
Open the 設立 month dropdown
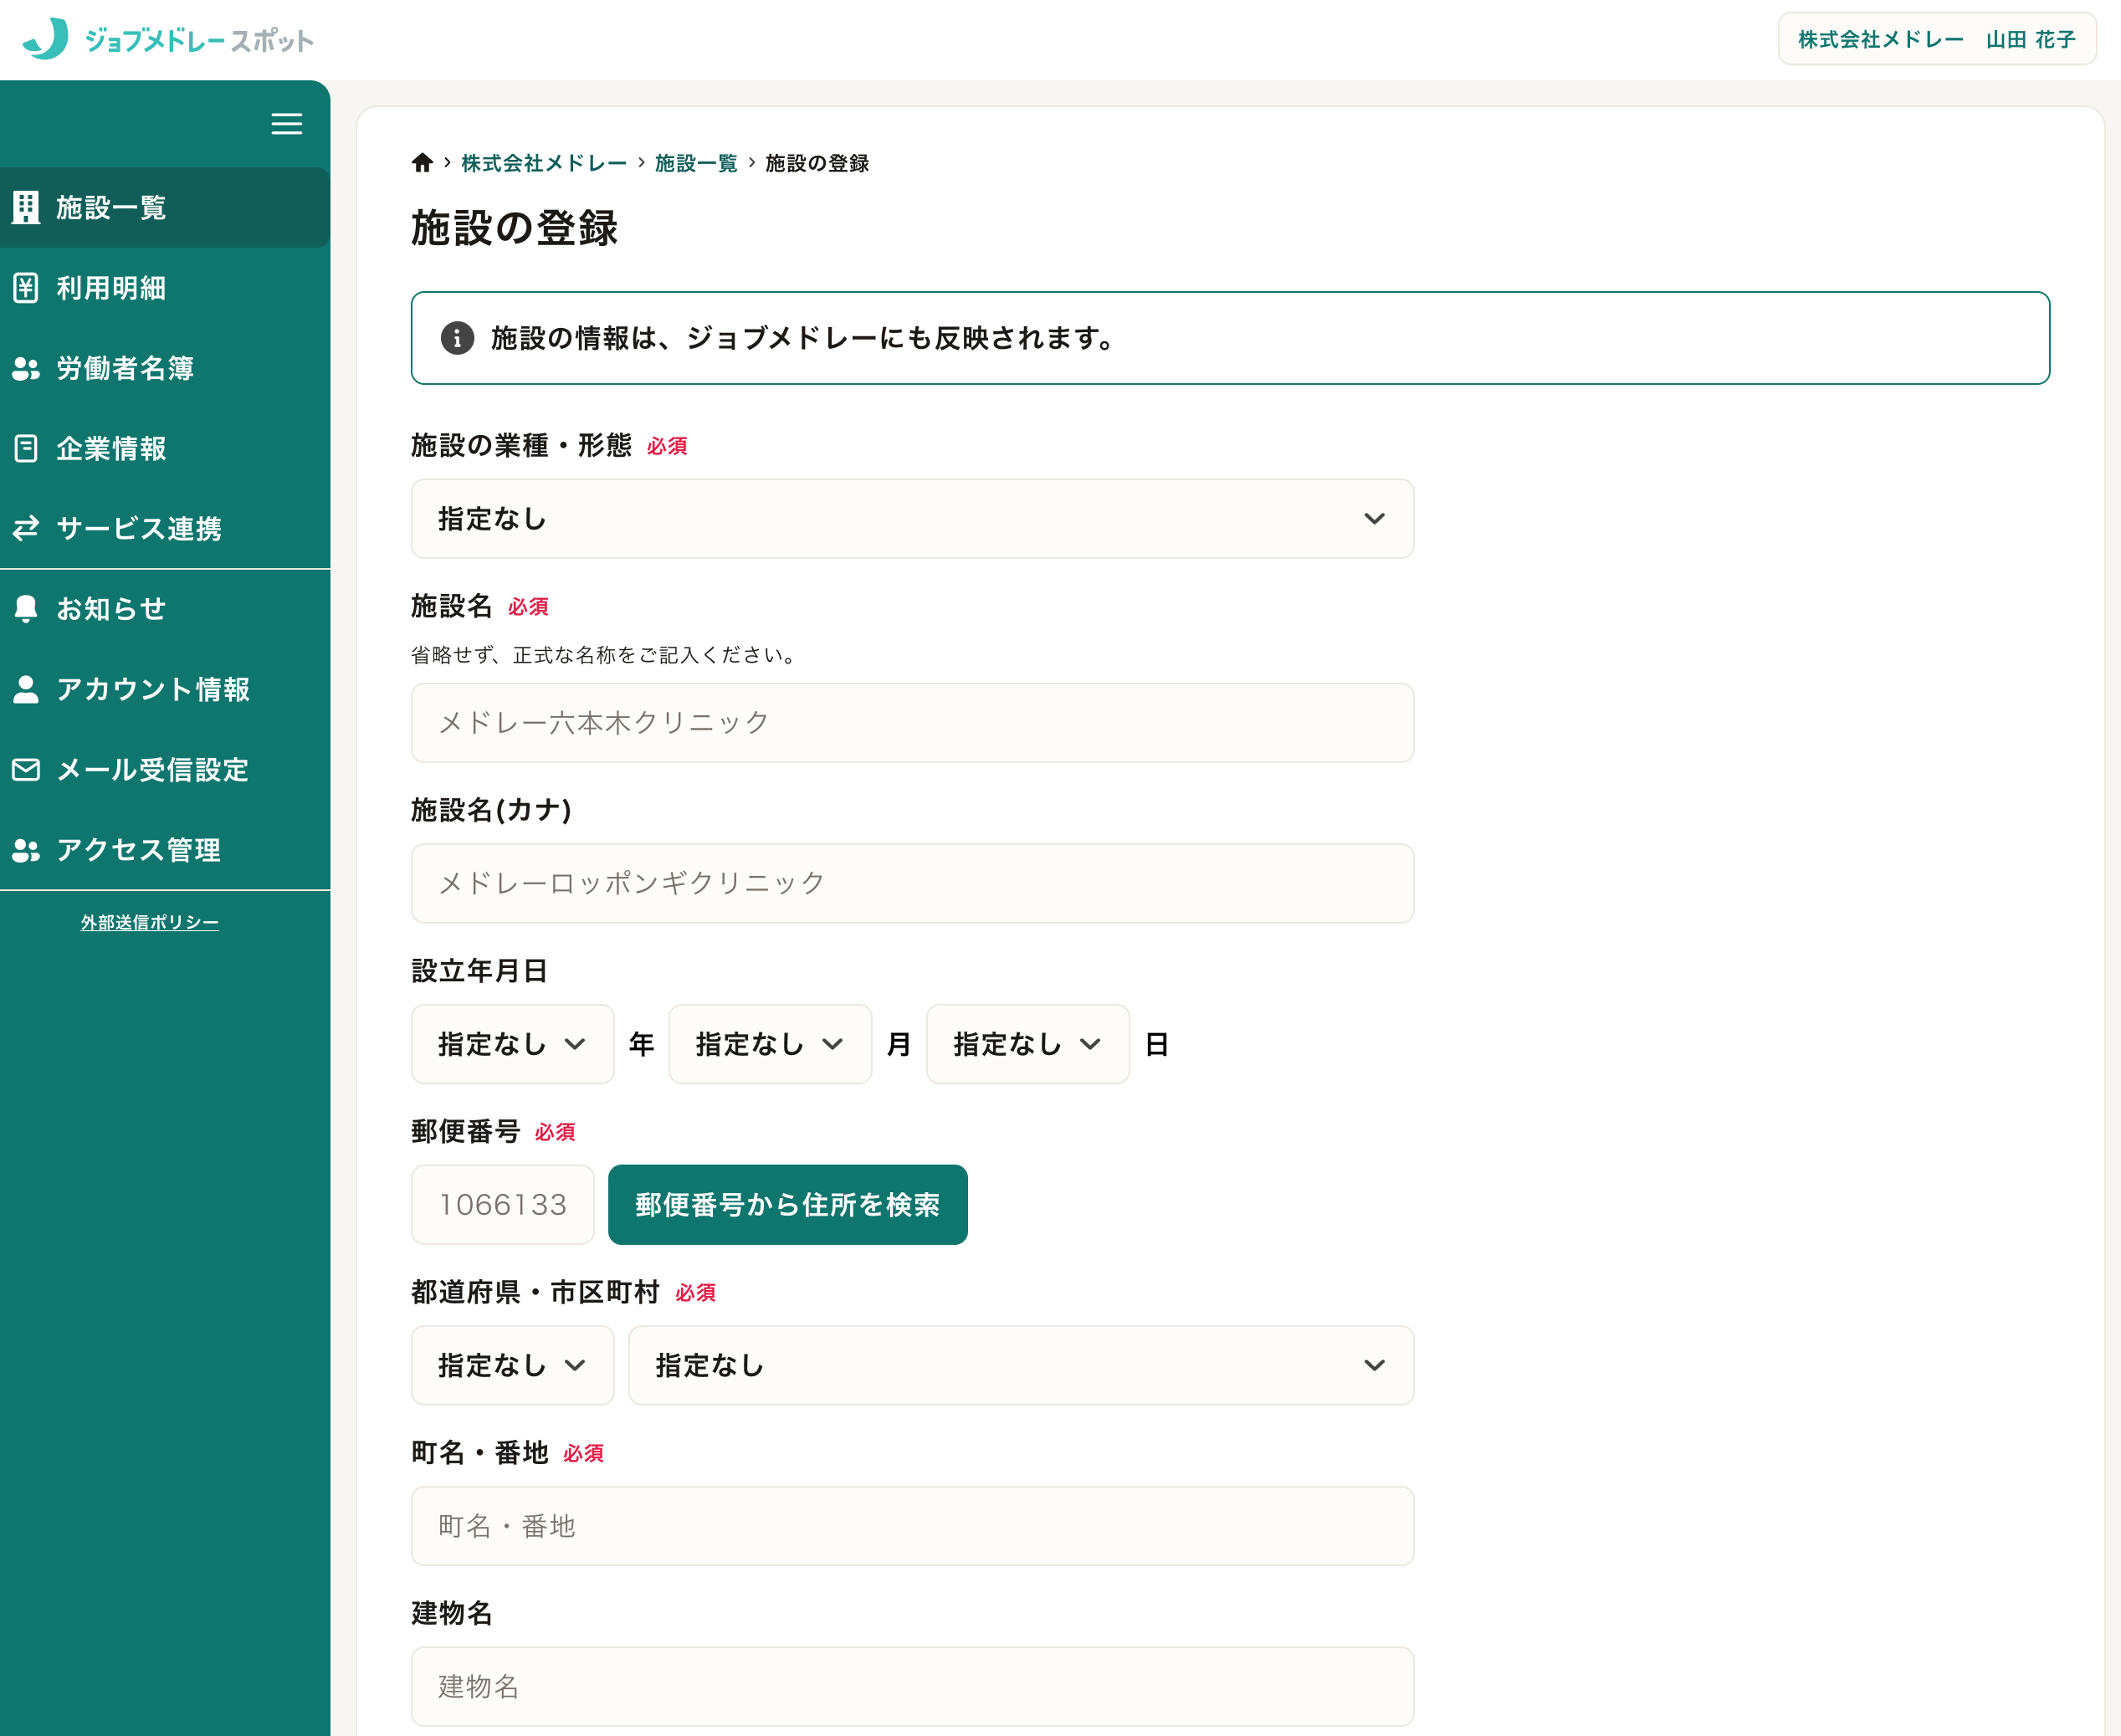770,1044
